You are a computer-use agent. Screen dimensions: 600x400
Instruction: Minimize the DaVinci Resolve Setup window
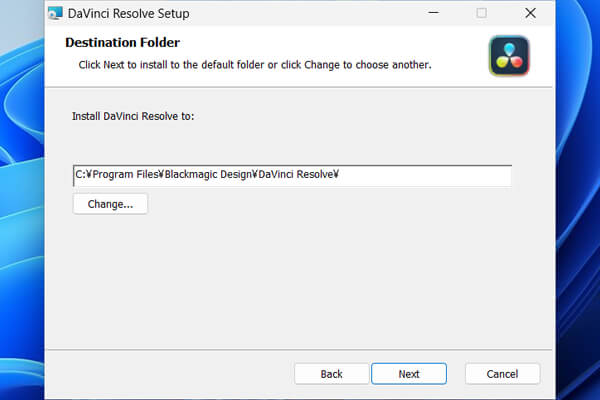(x=433, y=13)
